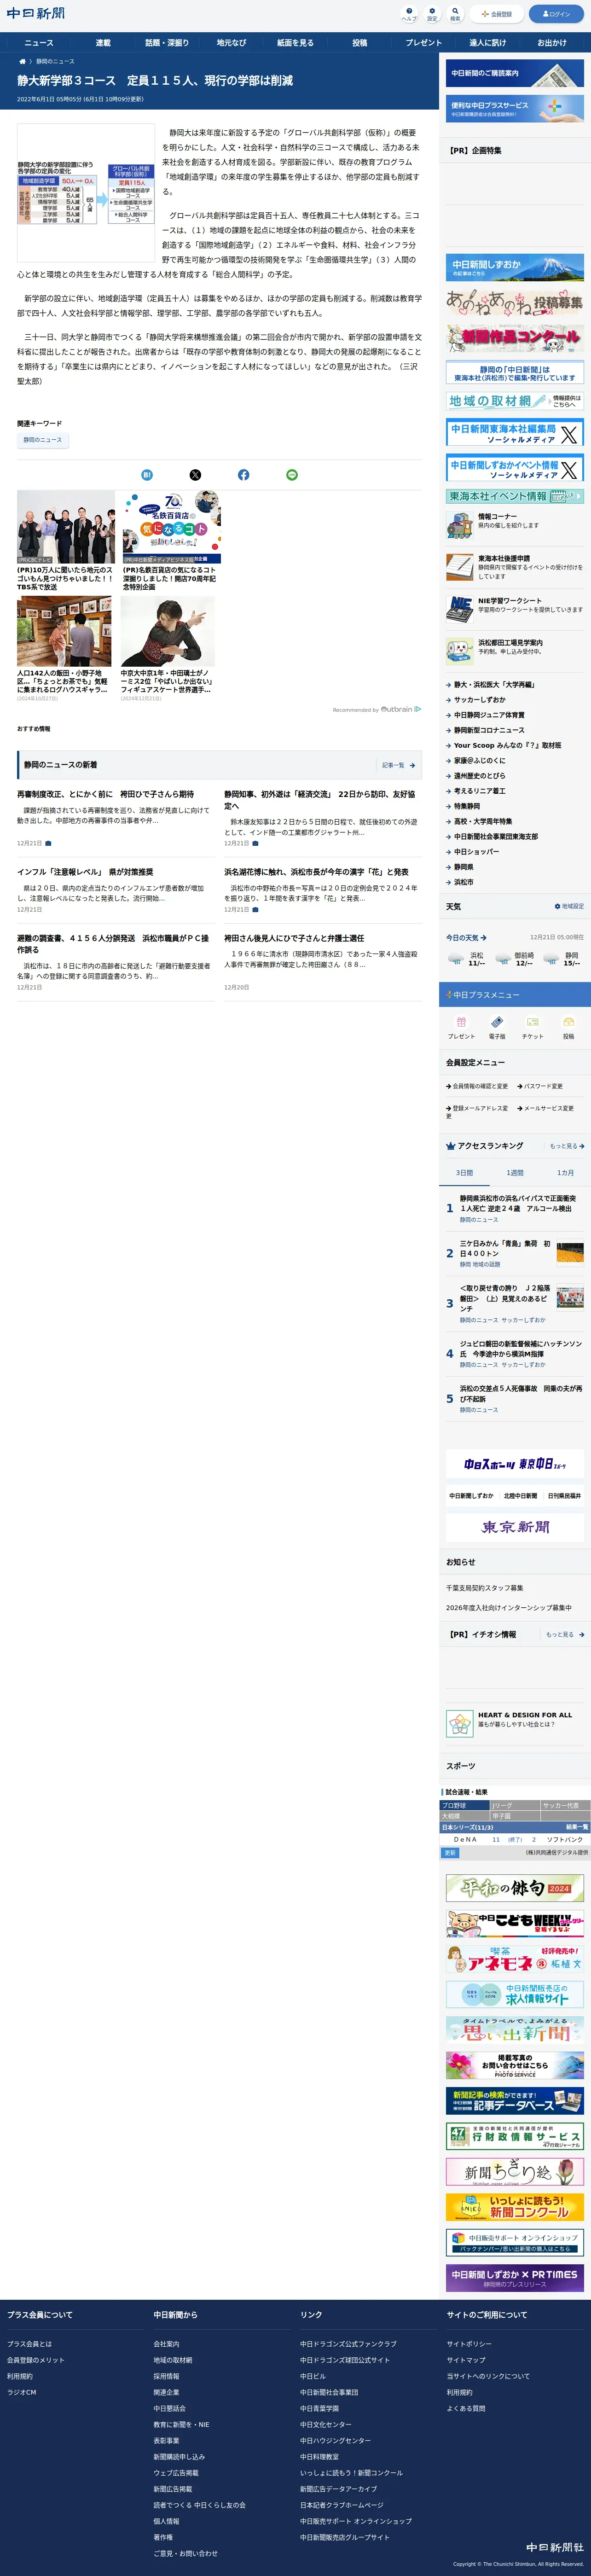Open 千葉支局契約スタッフ募集 notice
This screenshot has width=591, height=2576.
pos(484,1588)
